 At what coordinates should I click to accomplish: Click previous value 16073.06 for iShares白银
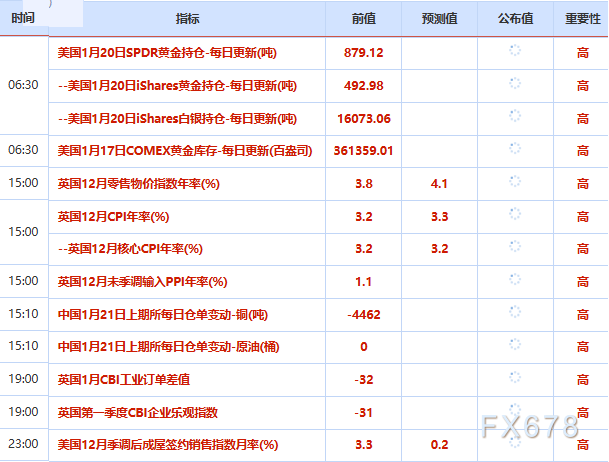(364, 118)
